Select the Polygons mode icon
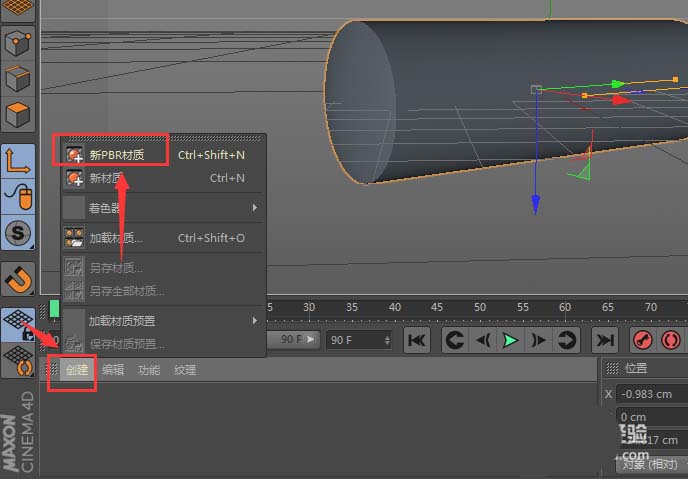Viewport: 688px width, 479px height. [18, 114]
